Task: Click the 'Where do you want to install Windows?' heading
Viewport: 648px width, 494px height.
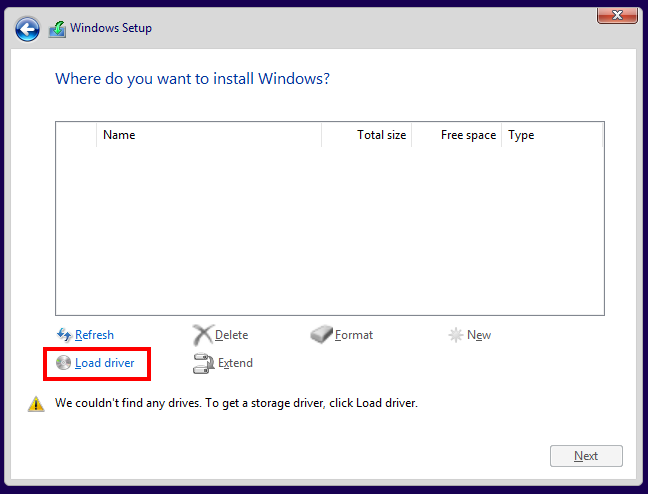Action: (193, 79)
